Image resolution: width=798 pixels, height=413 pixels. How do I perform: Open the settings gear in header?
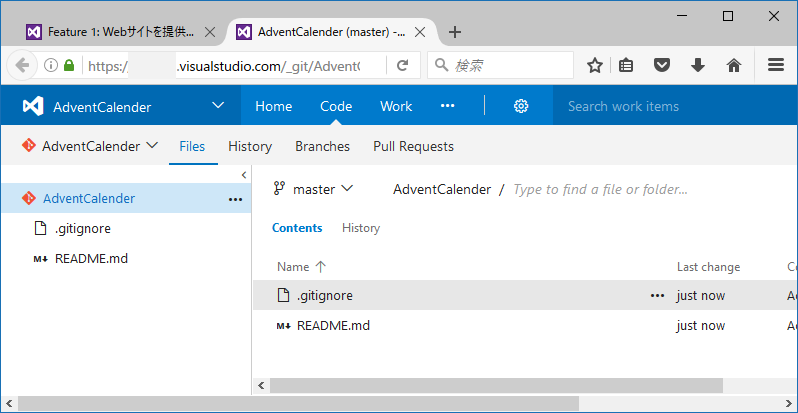[x=521, y=106]
